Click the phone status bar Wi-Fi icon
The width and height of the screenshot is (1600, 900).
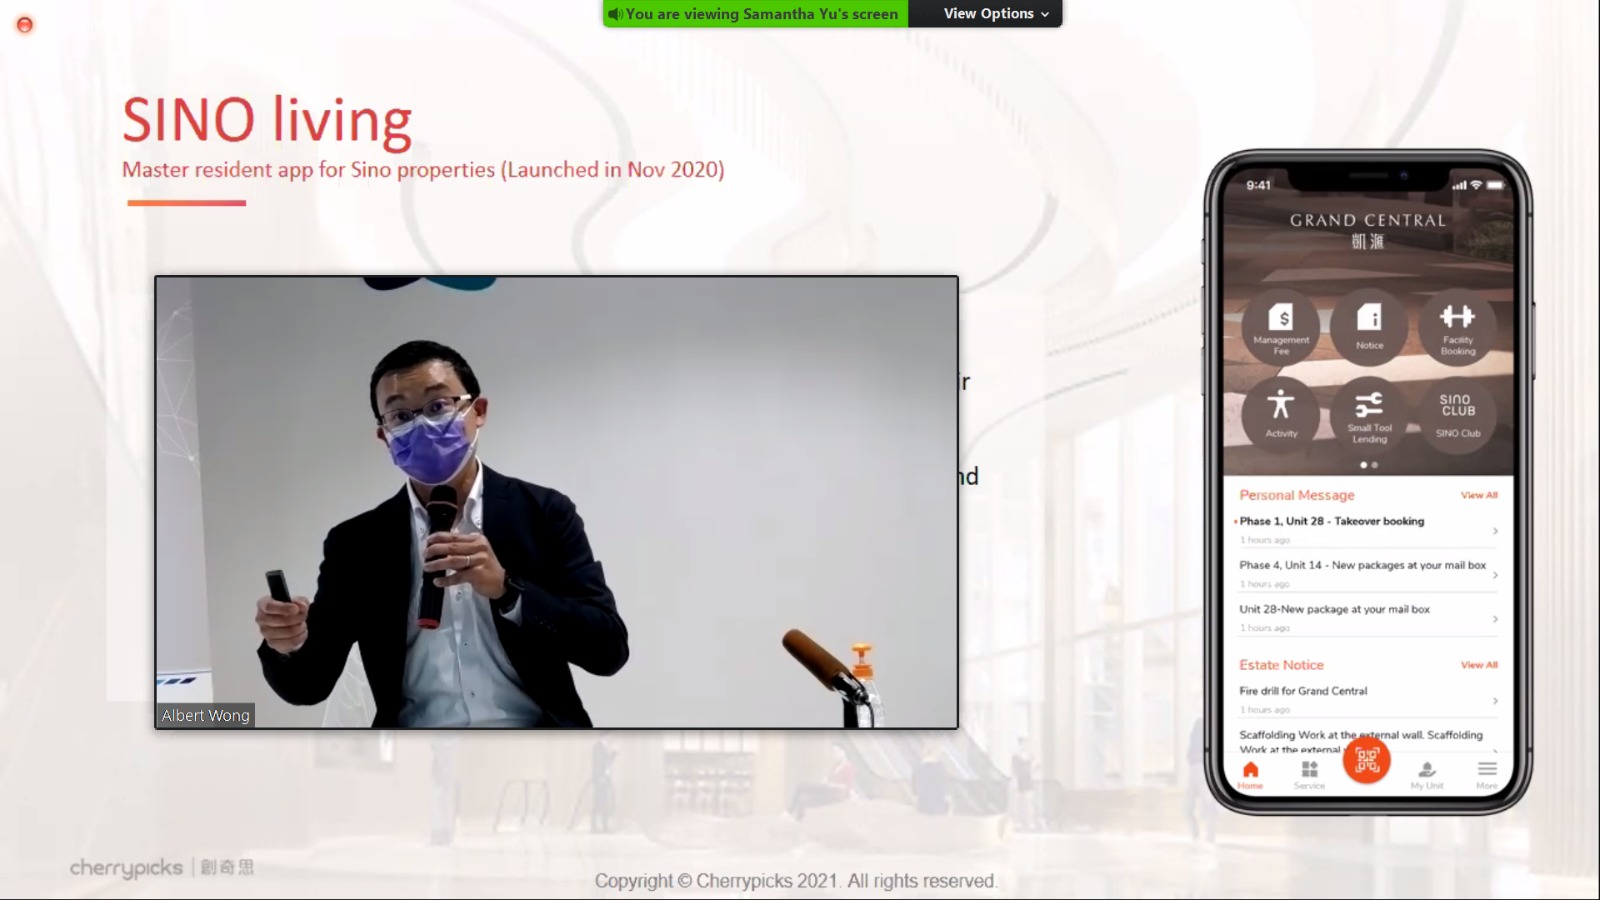1476,185
